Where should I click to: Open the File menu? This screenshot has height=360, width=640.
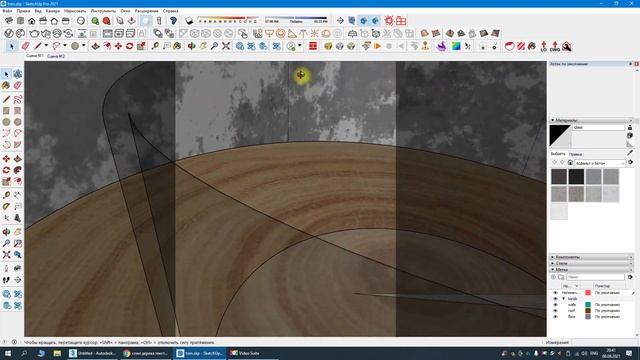tap(7, 11)
